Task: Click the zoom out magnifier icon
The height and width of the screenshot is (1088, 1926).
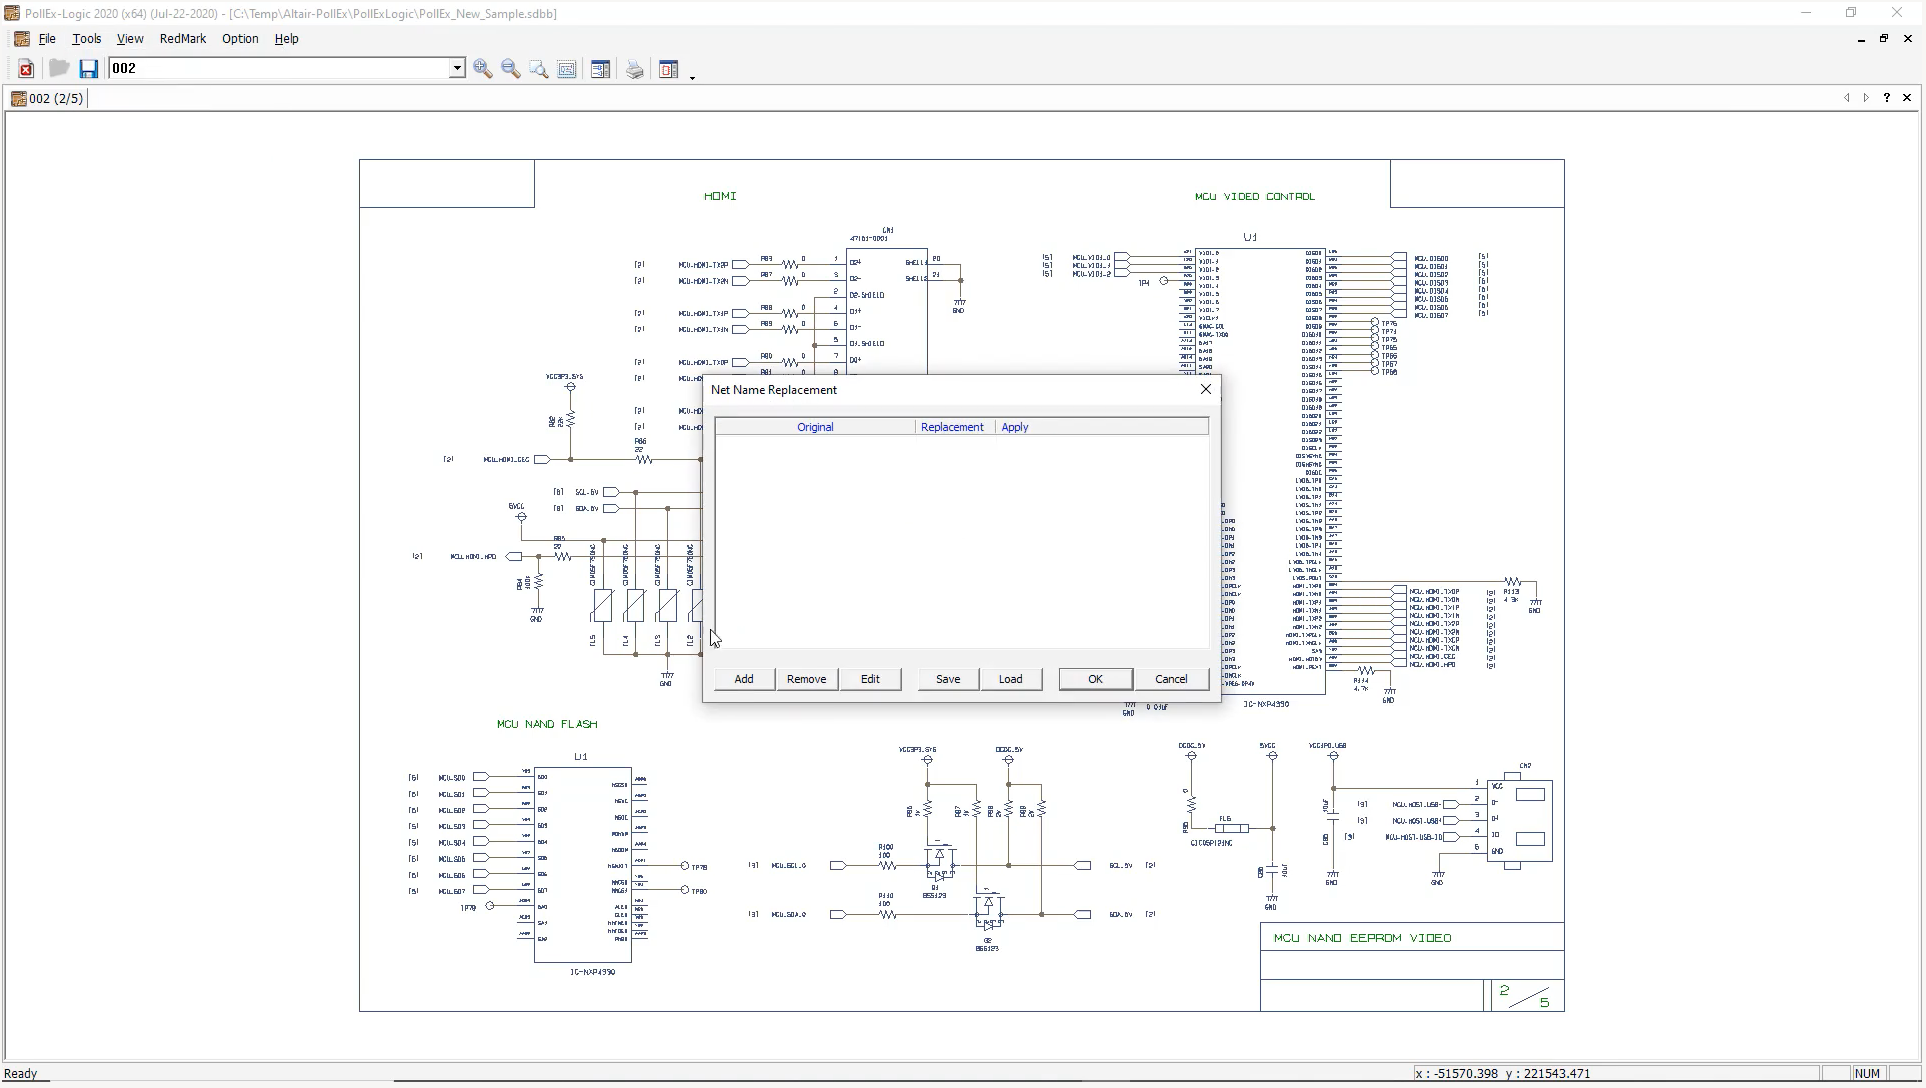Action: pyautogui.click(x=511, y=69)
